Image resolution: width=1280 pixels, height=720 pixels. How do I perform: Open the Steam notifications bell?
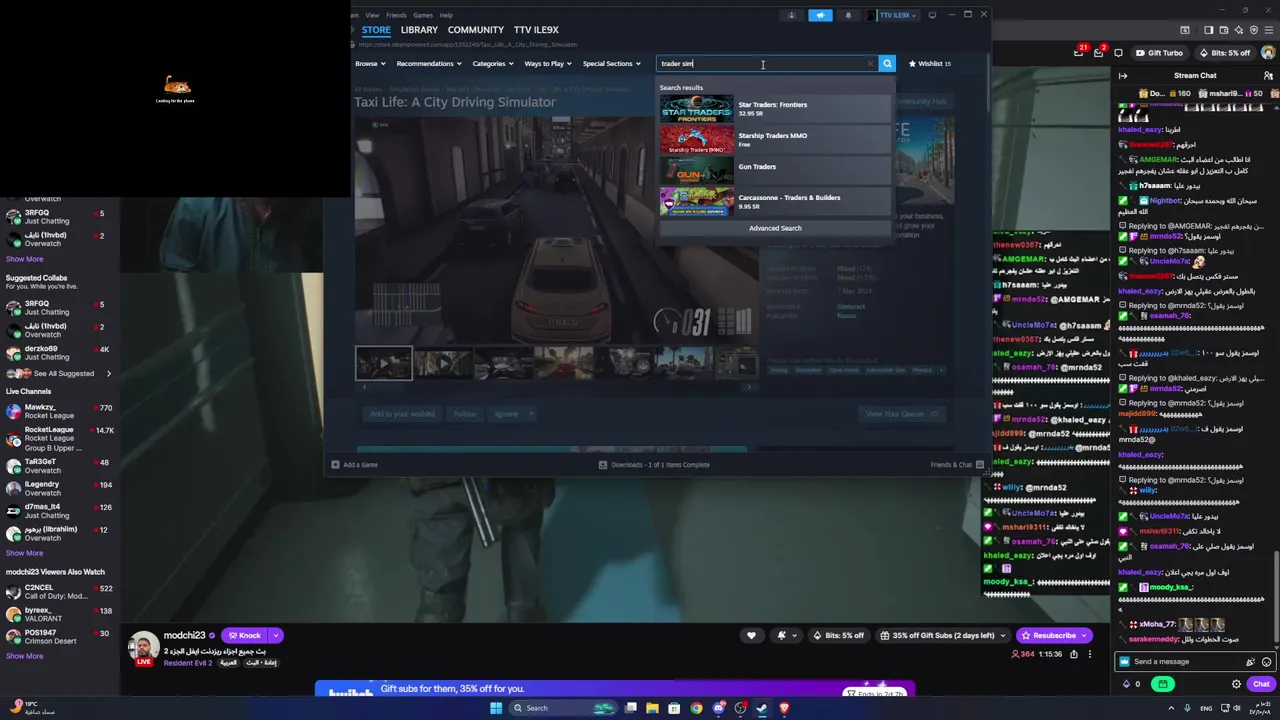[849, 15]
